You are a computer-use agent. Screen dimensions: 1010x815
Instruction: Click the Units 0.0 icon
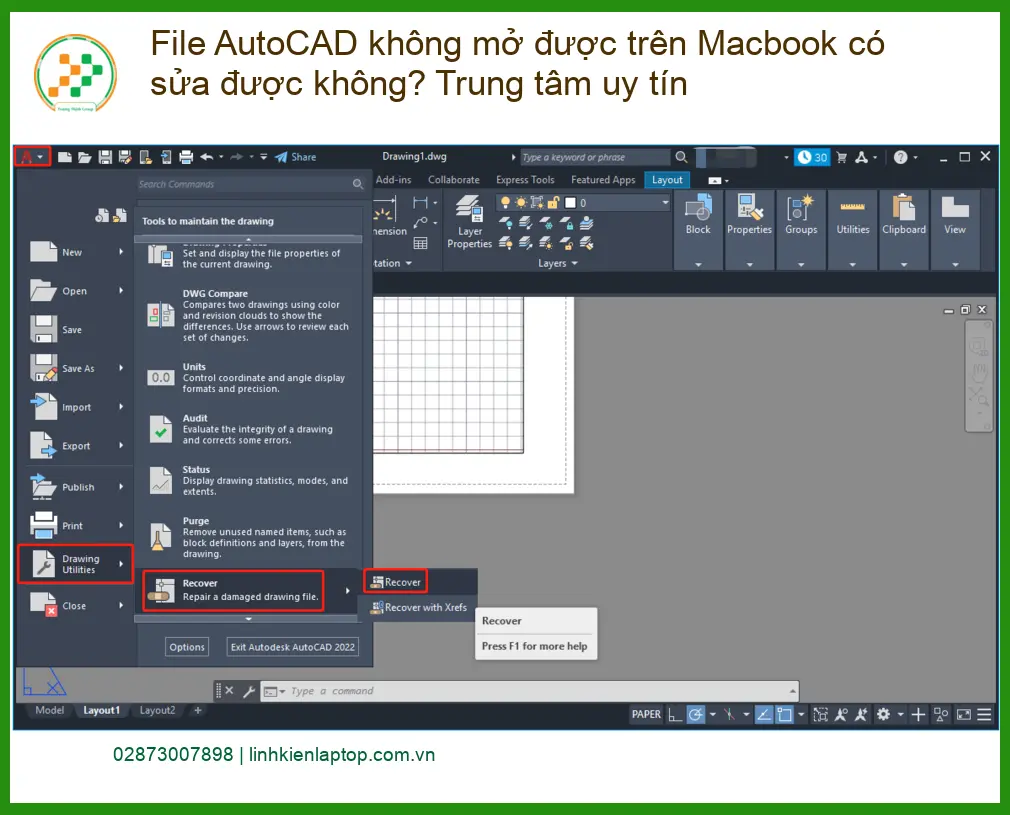point(160,378)
